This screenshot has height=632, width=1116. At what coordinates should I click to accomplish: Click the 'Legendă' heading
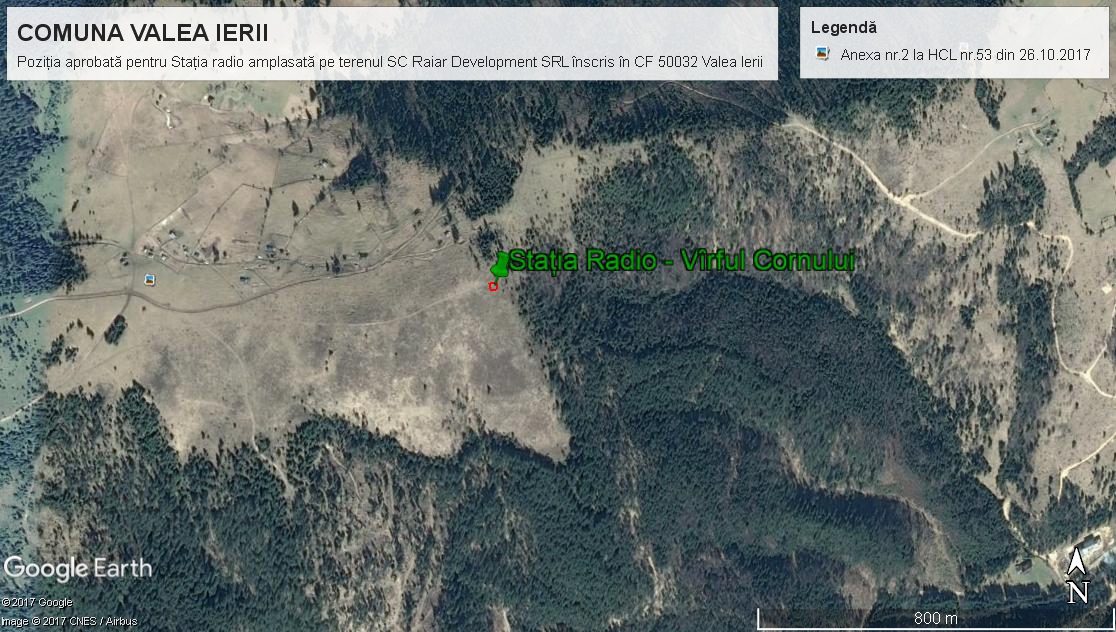tap(843, 28)
